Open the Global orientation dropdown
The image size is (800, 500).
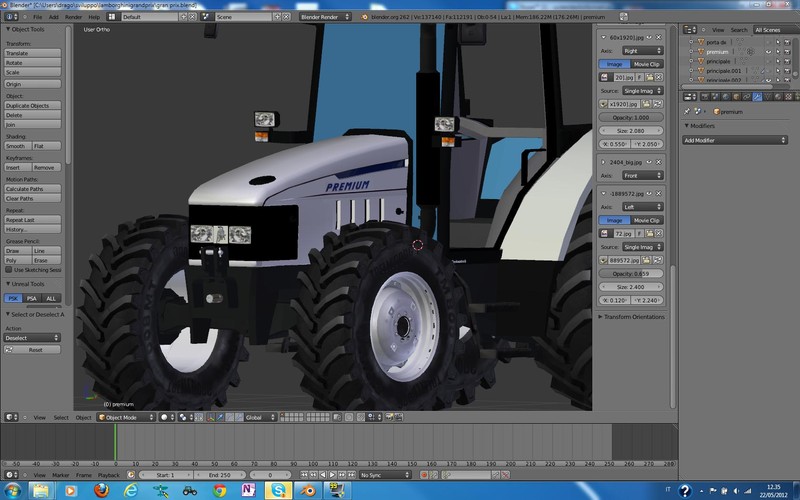pos(260,417)
